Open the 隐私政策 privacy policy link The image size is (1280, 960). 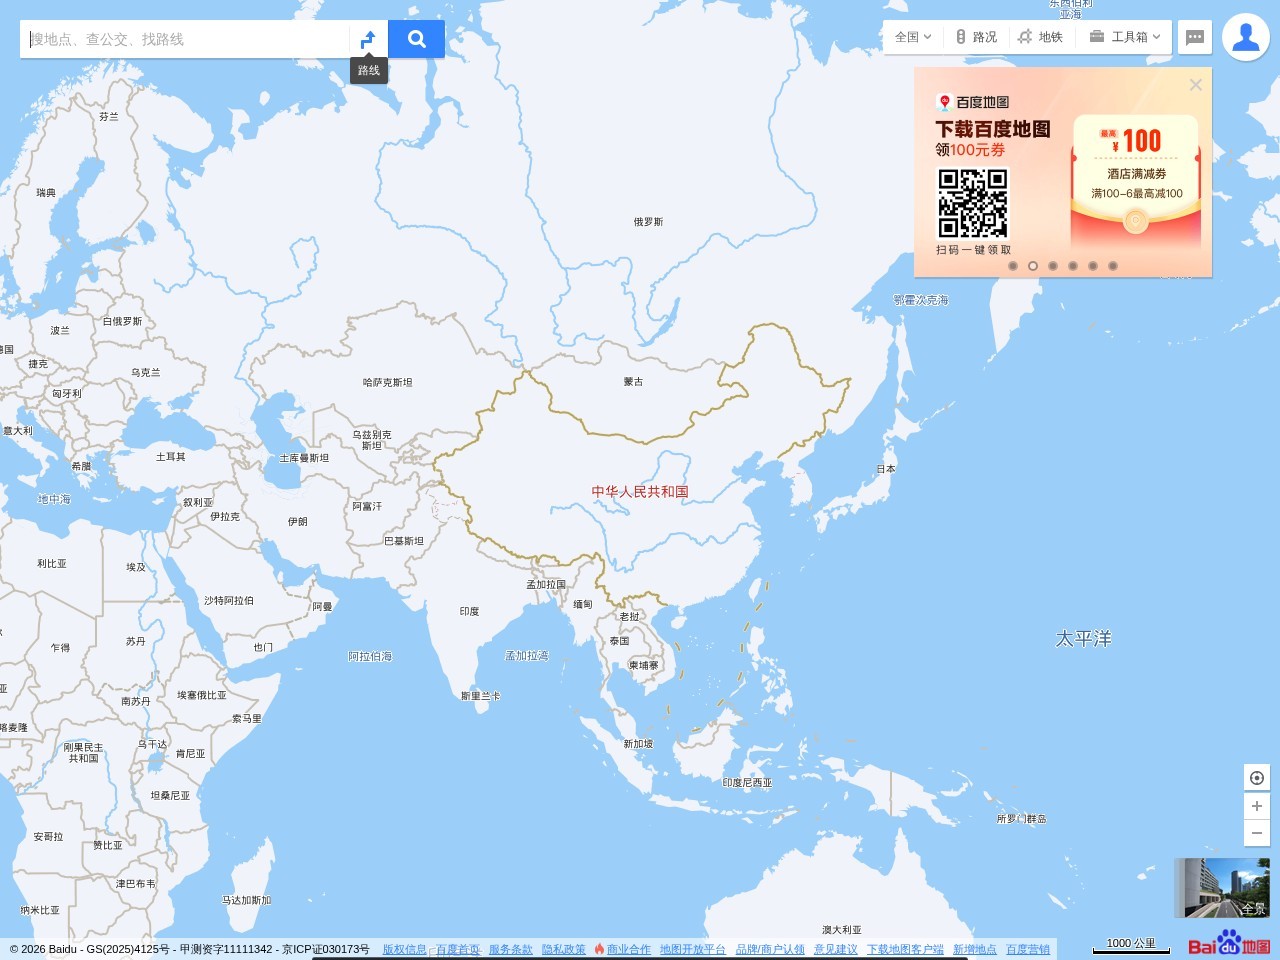click(563, 948)
